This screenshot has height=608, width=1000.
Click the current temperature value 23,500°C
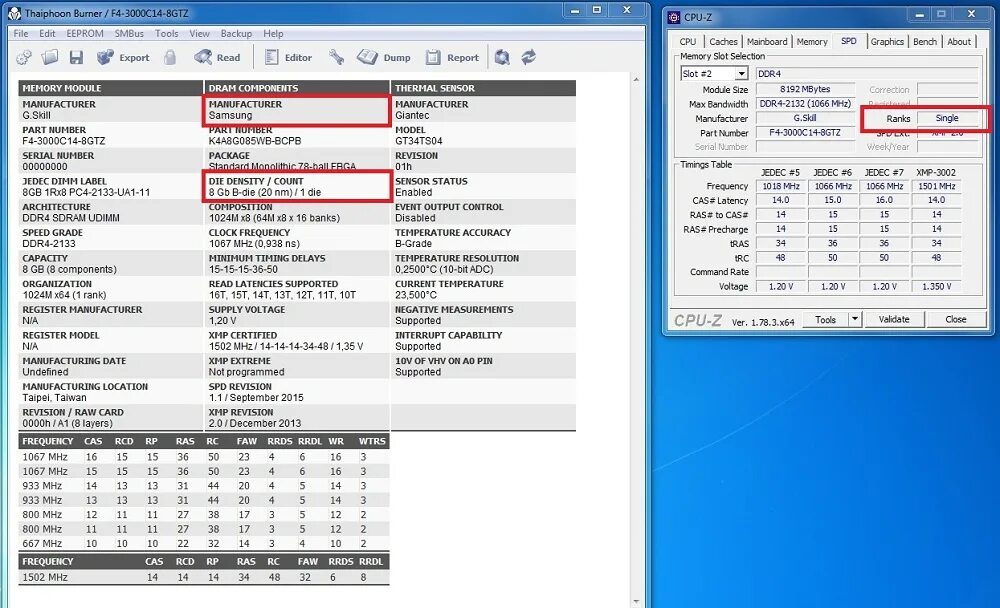pyautogui.click(x=416, y=295)
